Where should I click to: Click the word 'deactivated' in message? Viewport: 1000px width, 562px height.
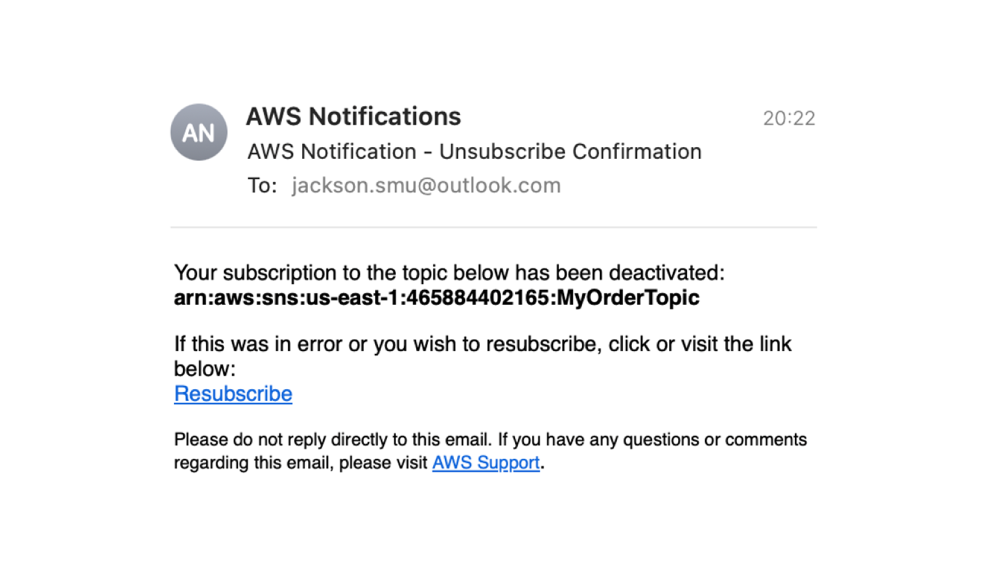point(664,273)
